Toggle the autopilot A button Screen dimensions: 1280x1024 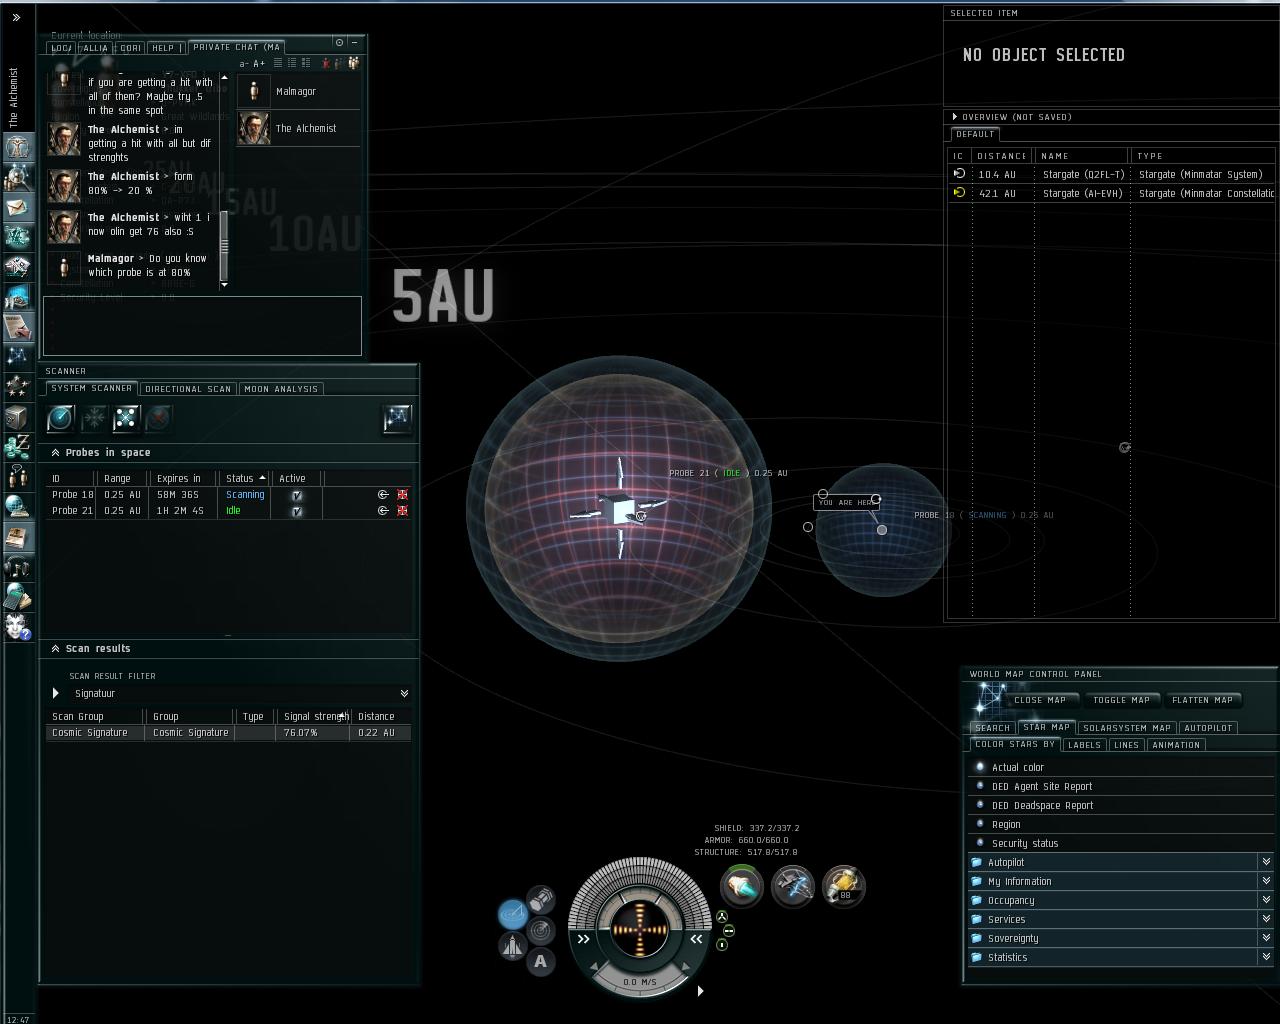(x=541, y=962)
